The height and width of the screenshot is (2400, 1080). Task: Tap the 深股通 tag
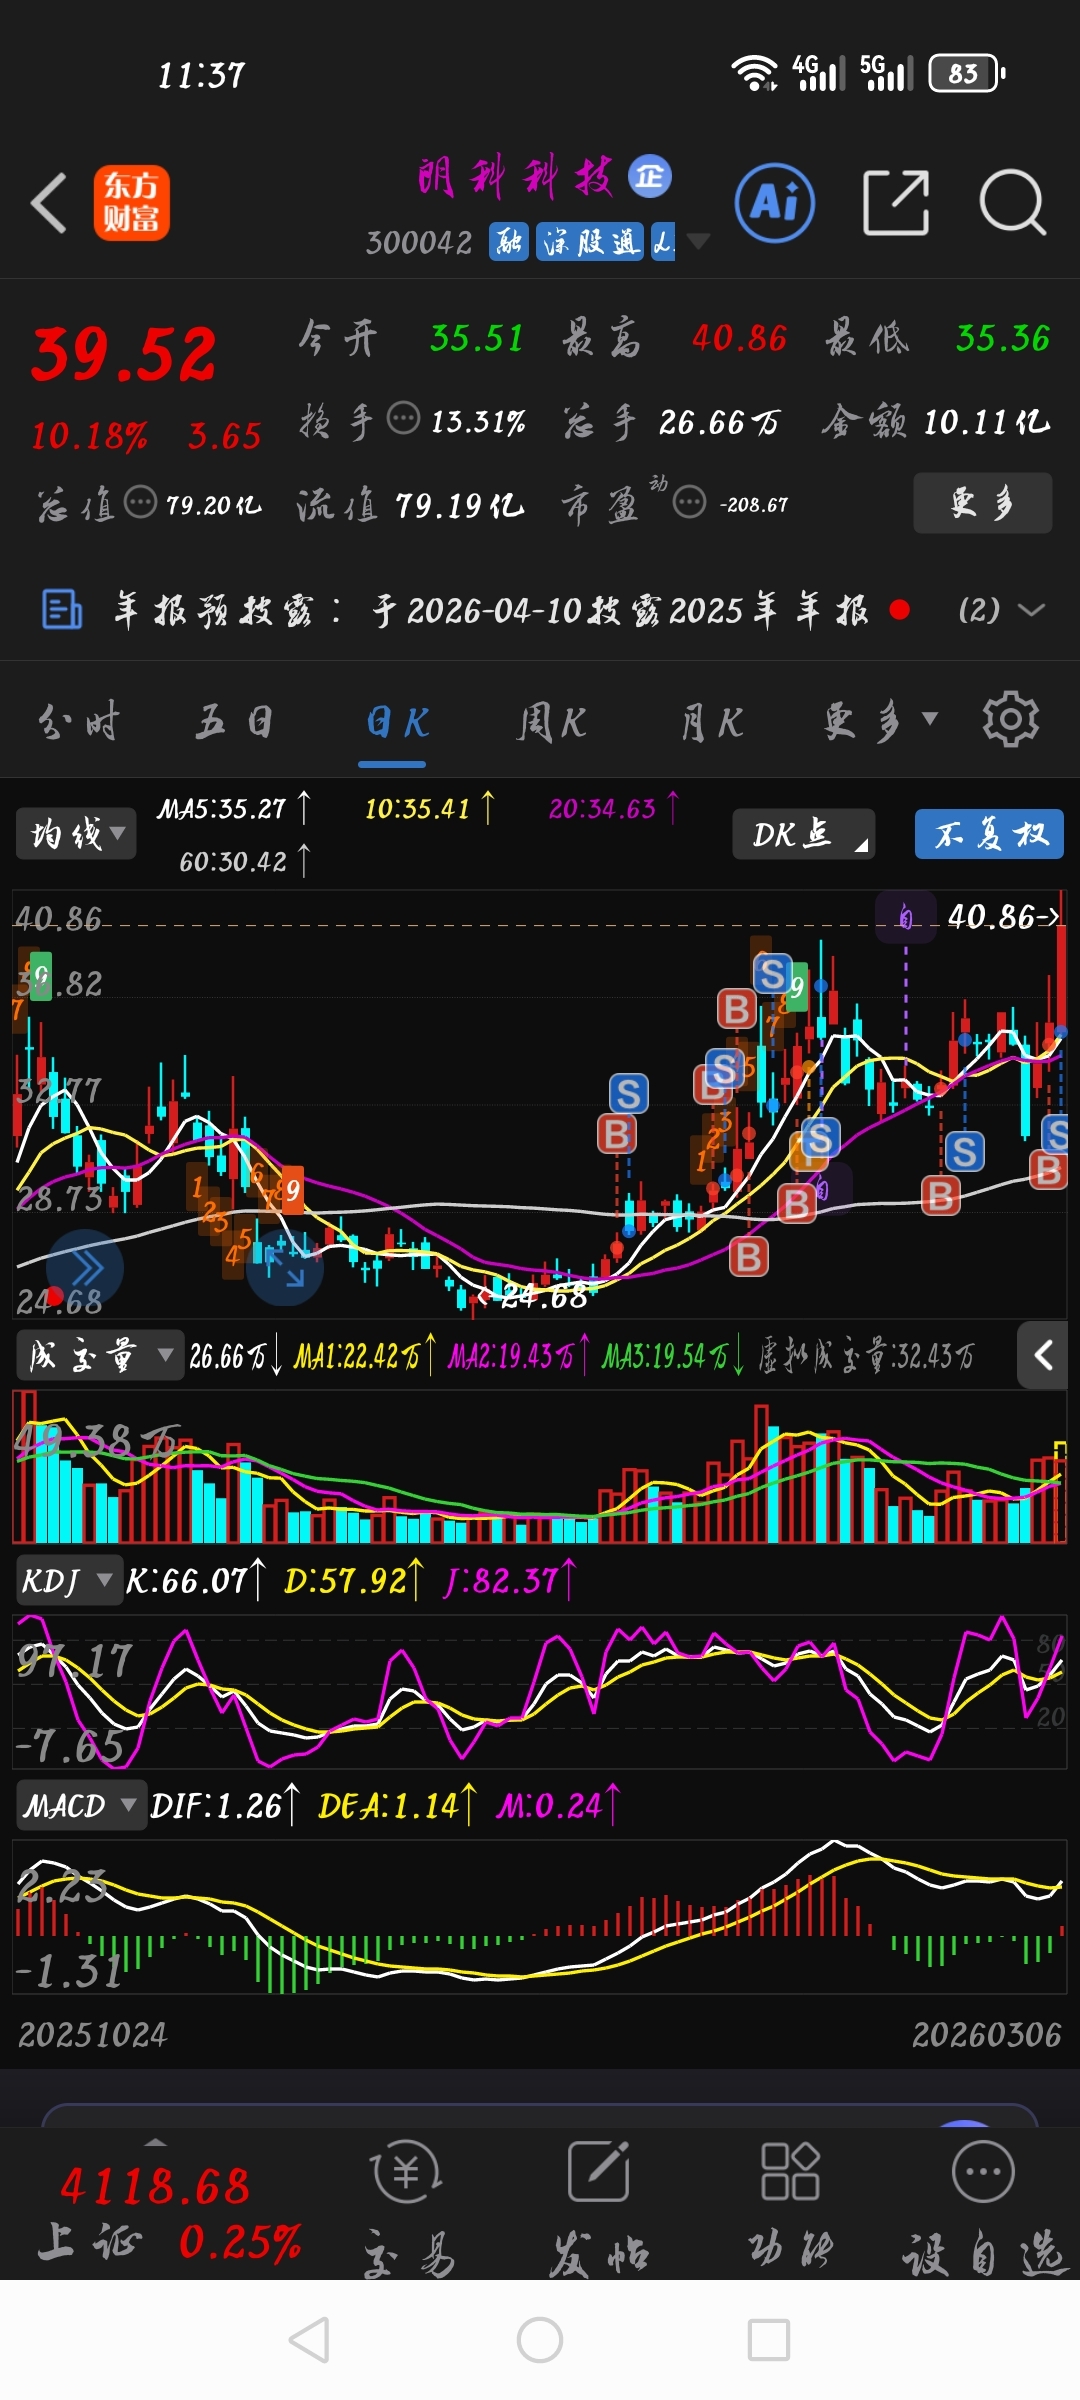pyautogui.click(x=590, y=241)
